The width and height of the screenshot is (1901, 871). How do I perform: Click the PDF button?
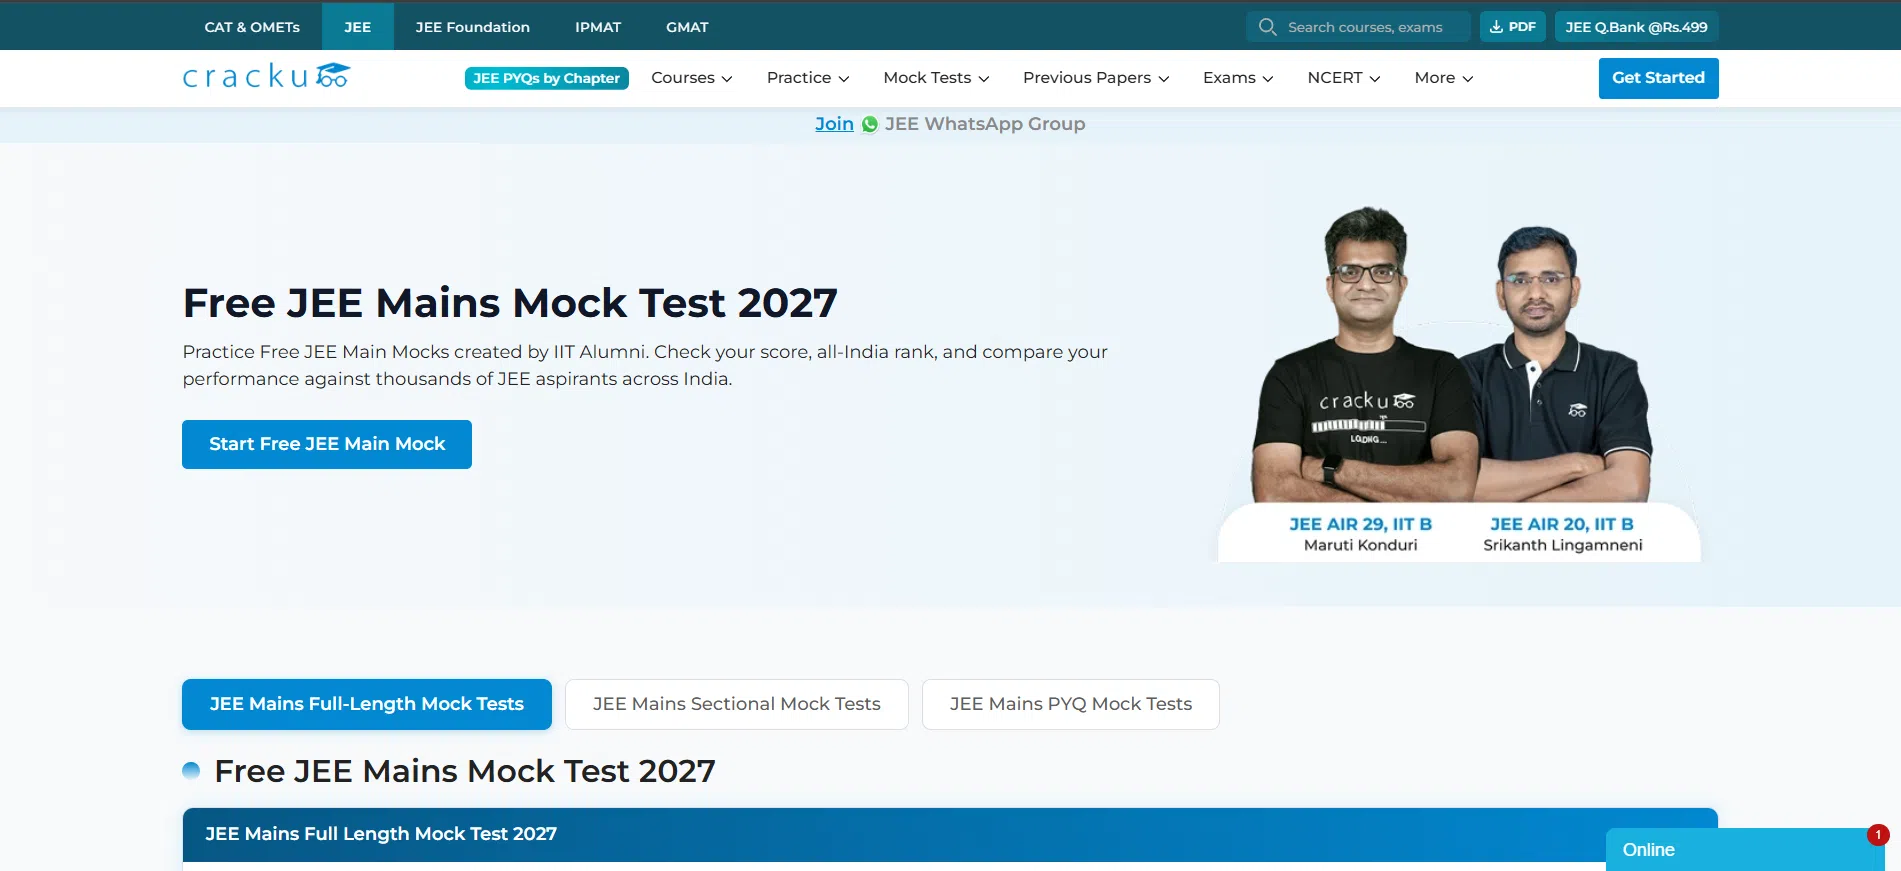pyautogui.click(x=1513, y=27)
